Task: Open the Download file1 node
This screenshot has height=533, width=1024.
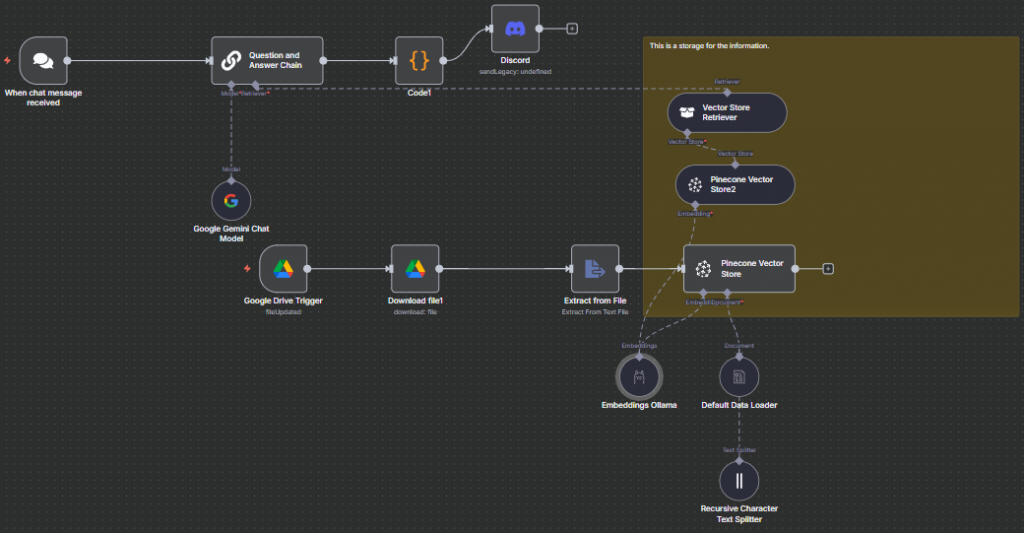Action: point(415,269)
